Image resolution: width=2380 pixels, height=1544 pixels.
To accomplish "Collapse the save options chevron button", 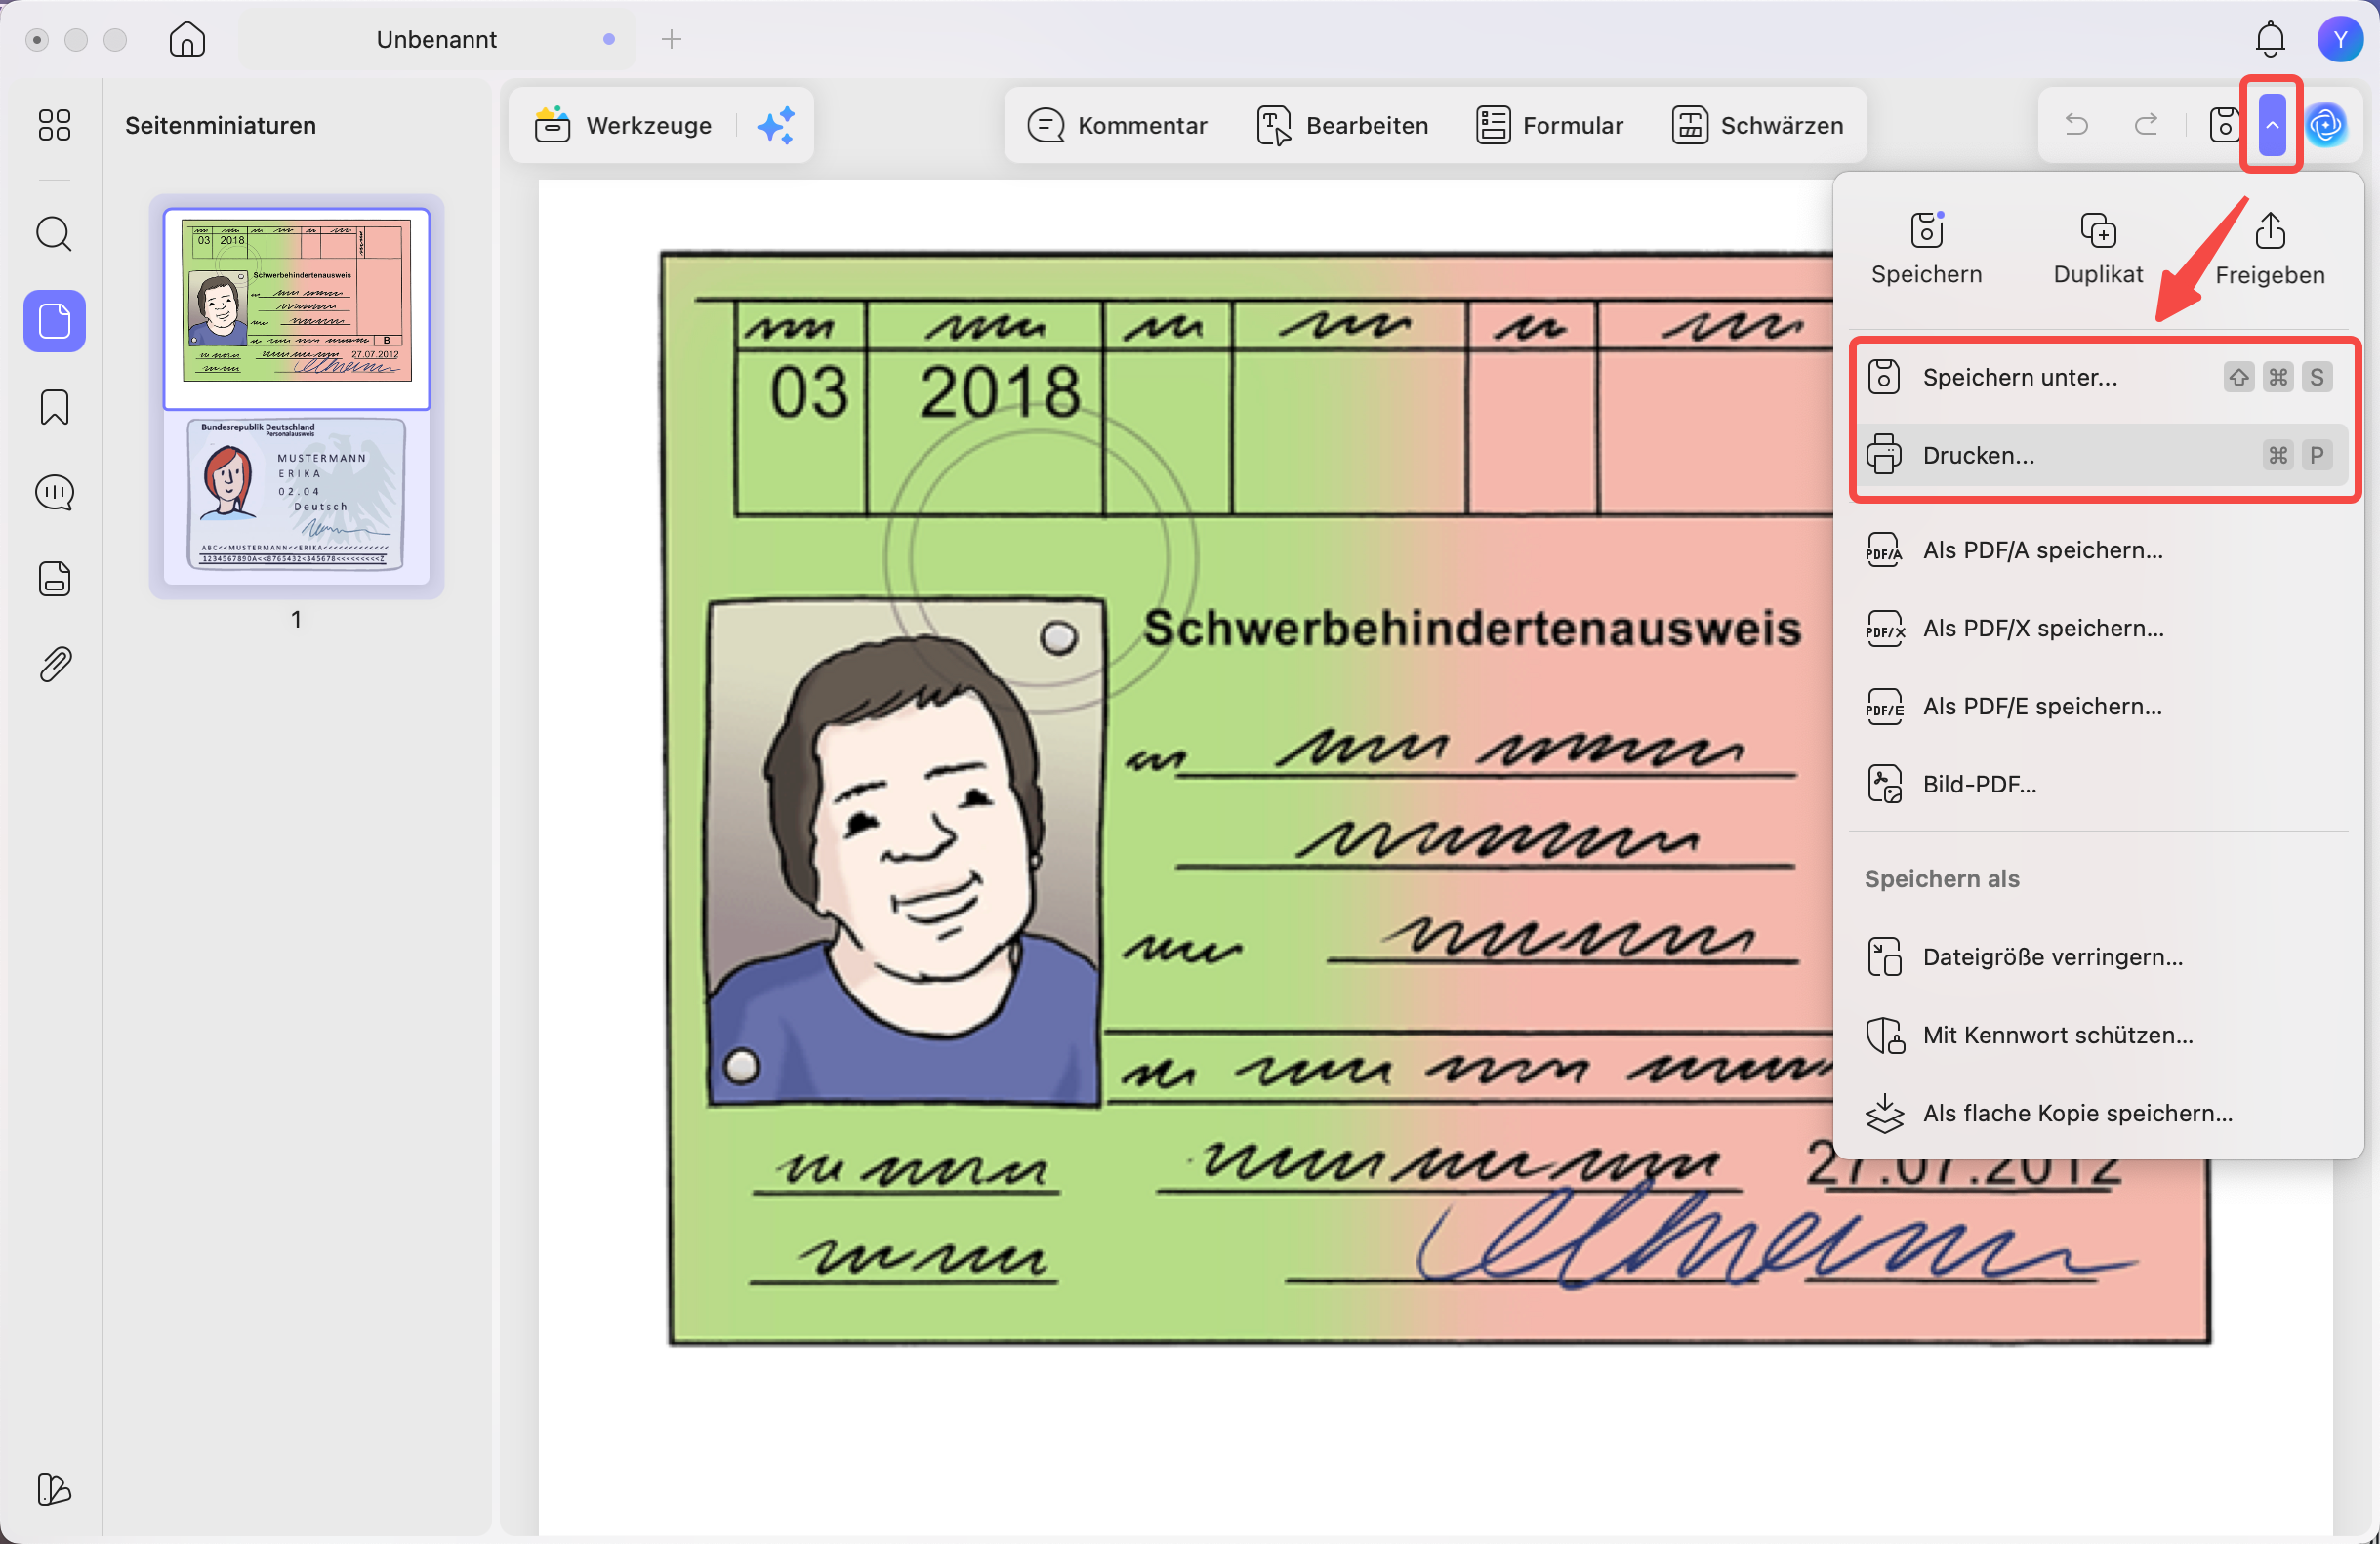I will click(2272, 125).
